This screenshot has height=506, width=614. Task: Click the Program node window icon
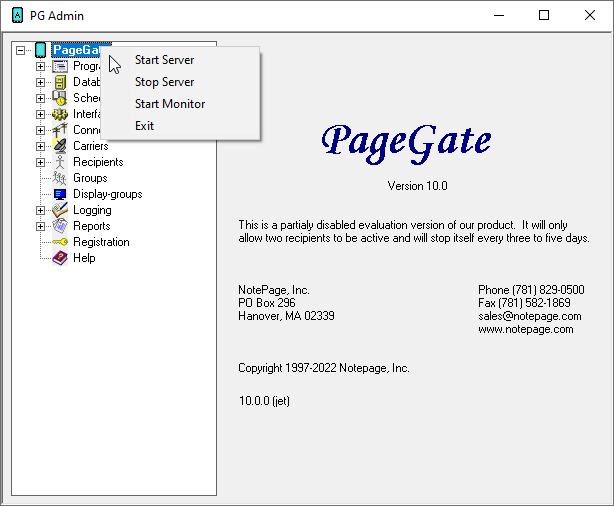pos(60,66)
